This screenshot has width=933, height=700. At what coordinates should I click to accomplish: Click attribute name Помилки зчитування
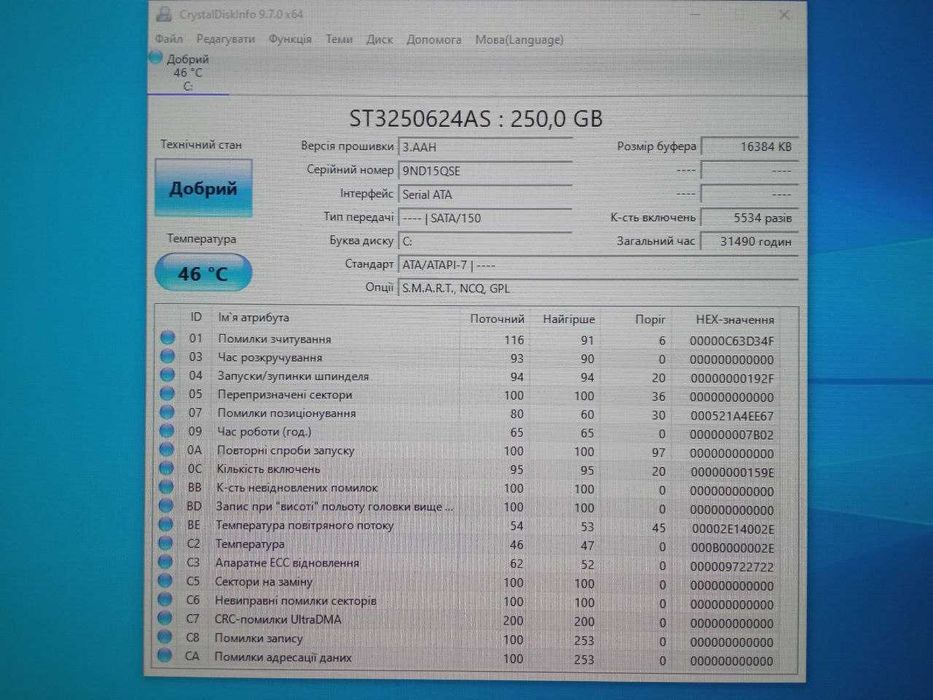point(274,339)
